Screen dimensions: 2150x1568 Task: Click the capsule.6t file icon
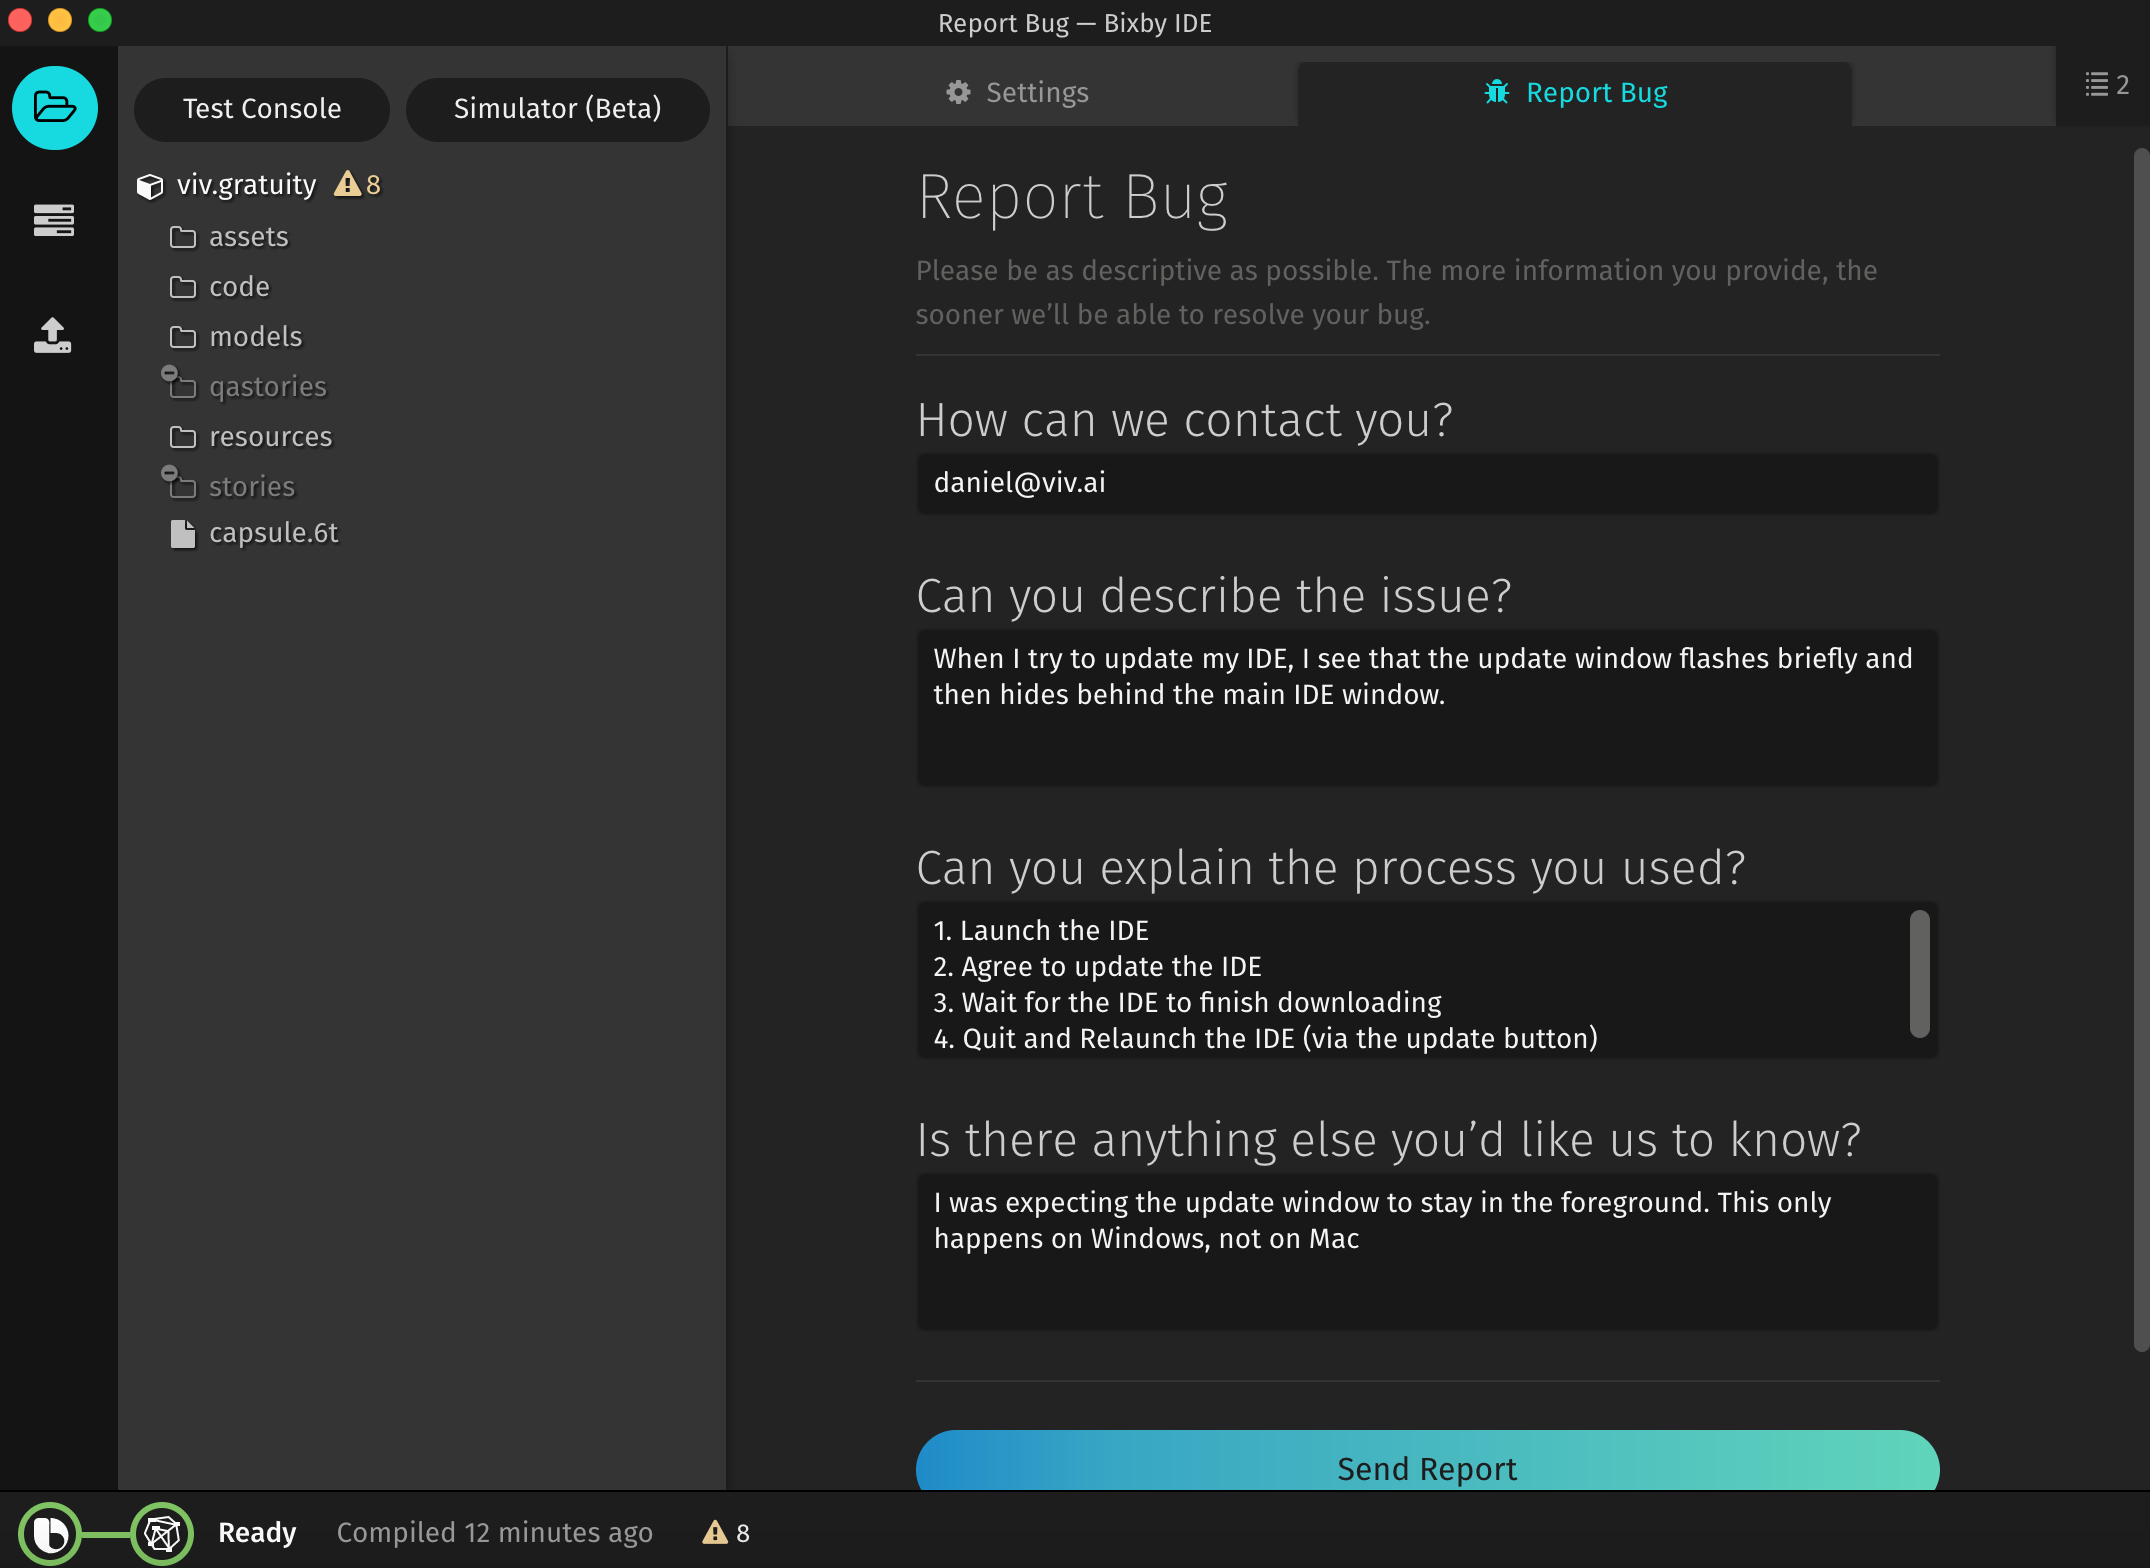pos(183,533)
